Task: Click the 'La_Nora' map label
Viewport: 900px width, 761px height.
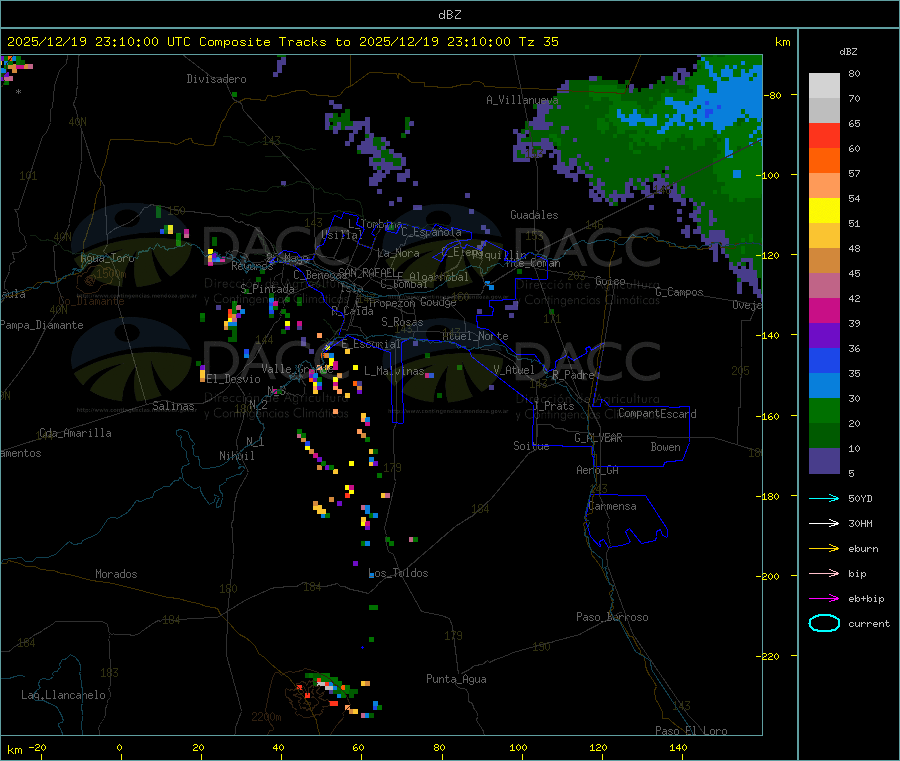Action: coord(398,253)
